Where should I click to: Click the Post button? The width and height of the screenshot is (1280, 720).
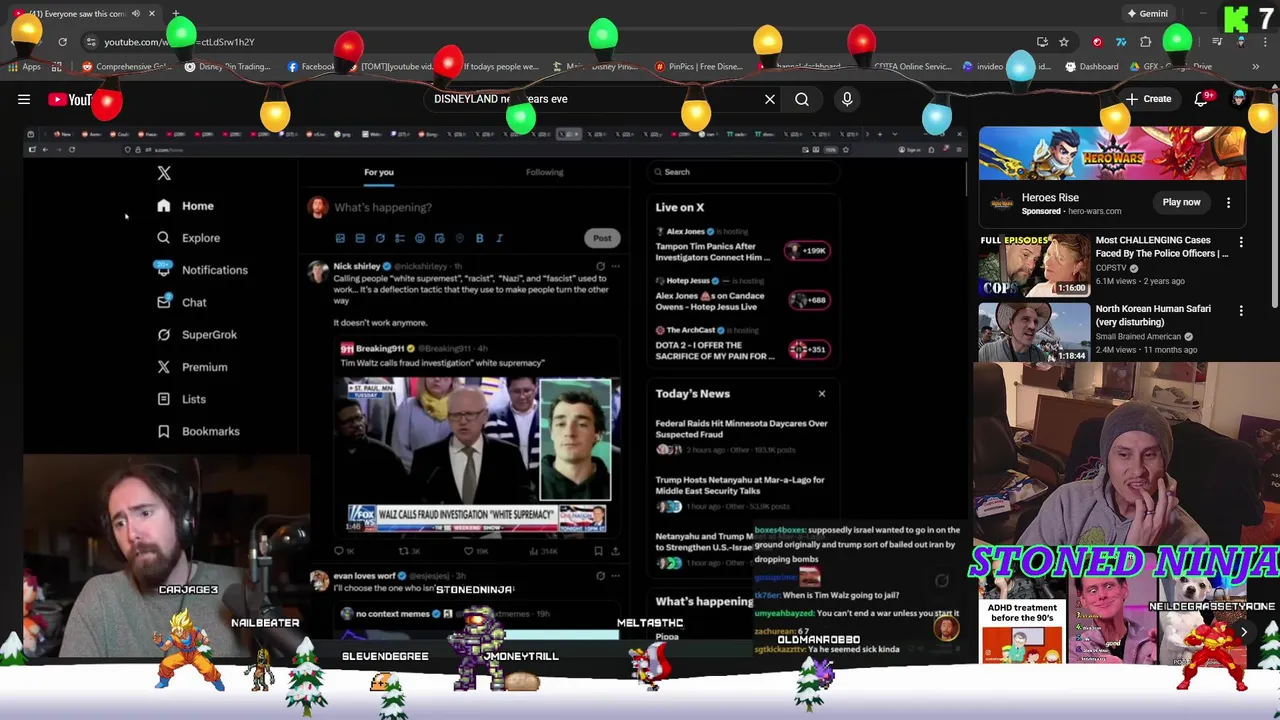(602, 238)
